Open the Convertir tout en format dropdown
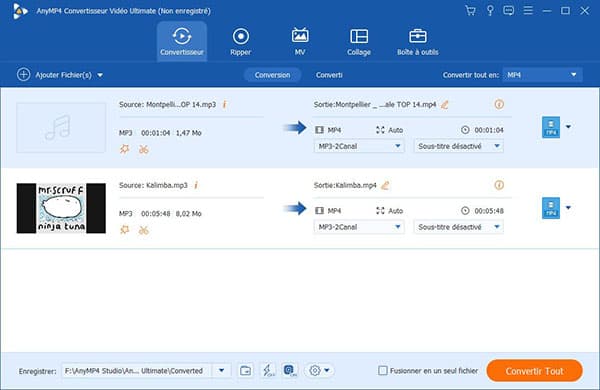This screenshot has height=390, width=600. point(543,75)
